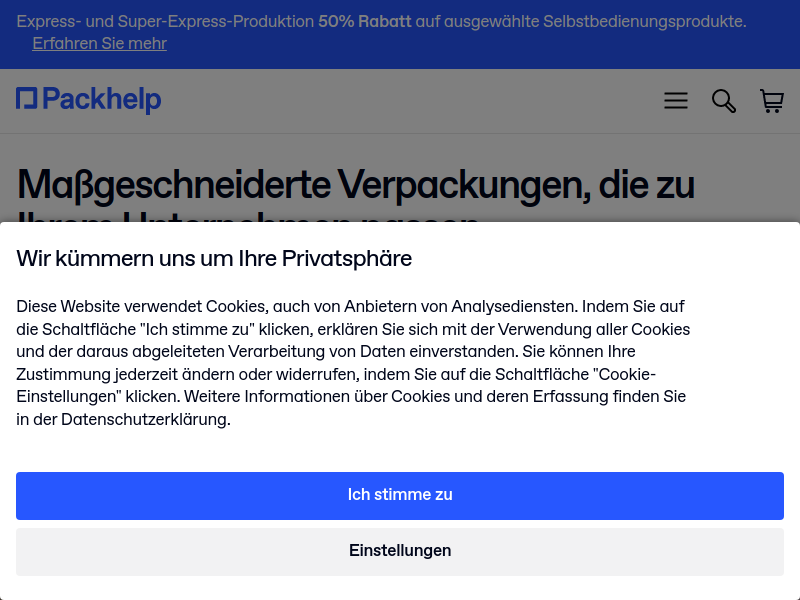Click the magnifying glass search icon
This screenshot has height=600, width=800.
(723, 101)
